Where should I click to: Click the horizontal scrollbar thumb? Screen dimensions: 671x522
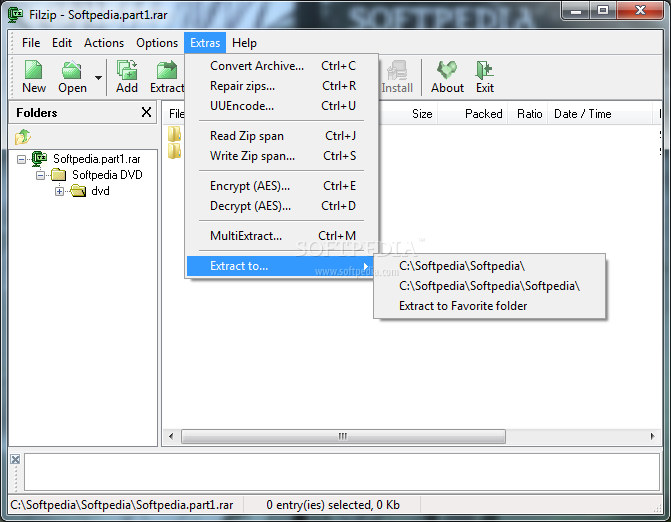point(343,436)
